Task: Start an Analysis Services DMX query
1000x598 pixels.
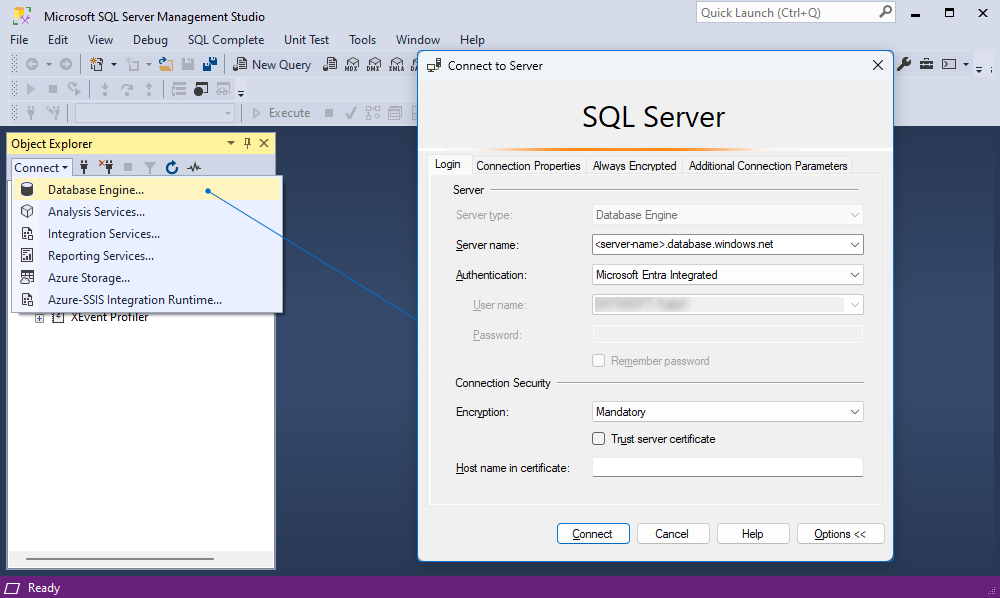Action: click(x=374, y=64)
